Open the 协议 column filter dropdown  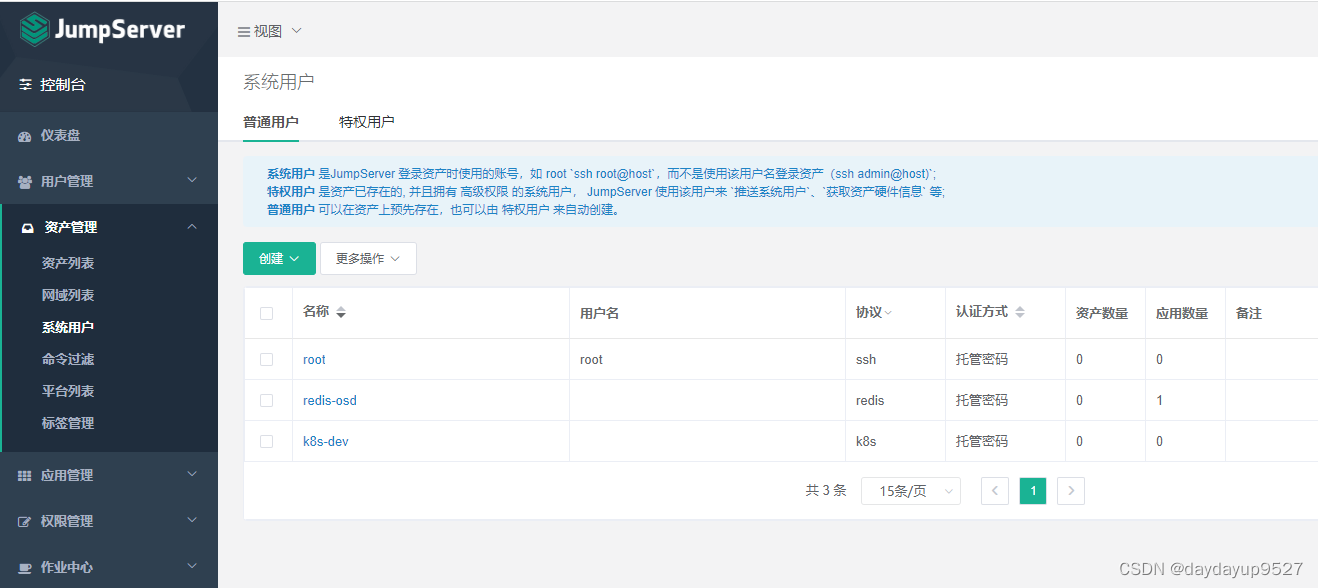(x=888, y=313)
